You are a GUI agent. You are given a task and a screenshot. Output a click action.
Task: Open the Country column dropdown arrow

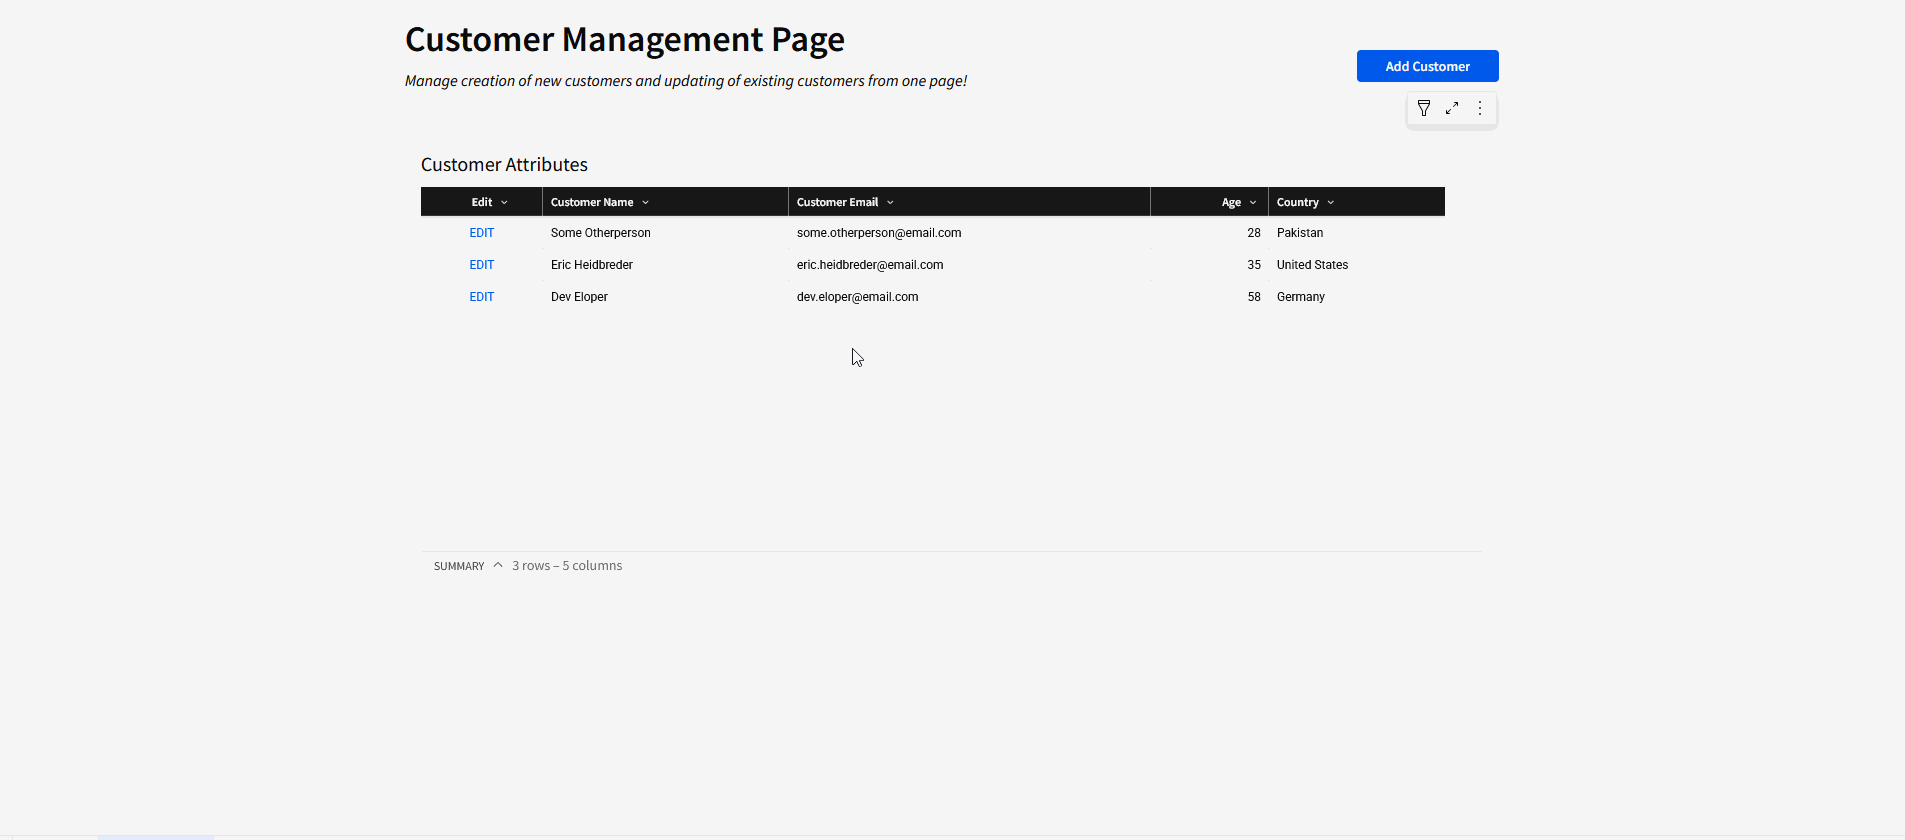pyautogui.click(x=1330, y=203)
